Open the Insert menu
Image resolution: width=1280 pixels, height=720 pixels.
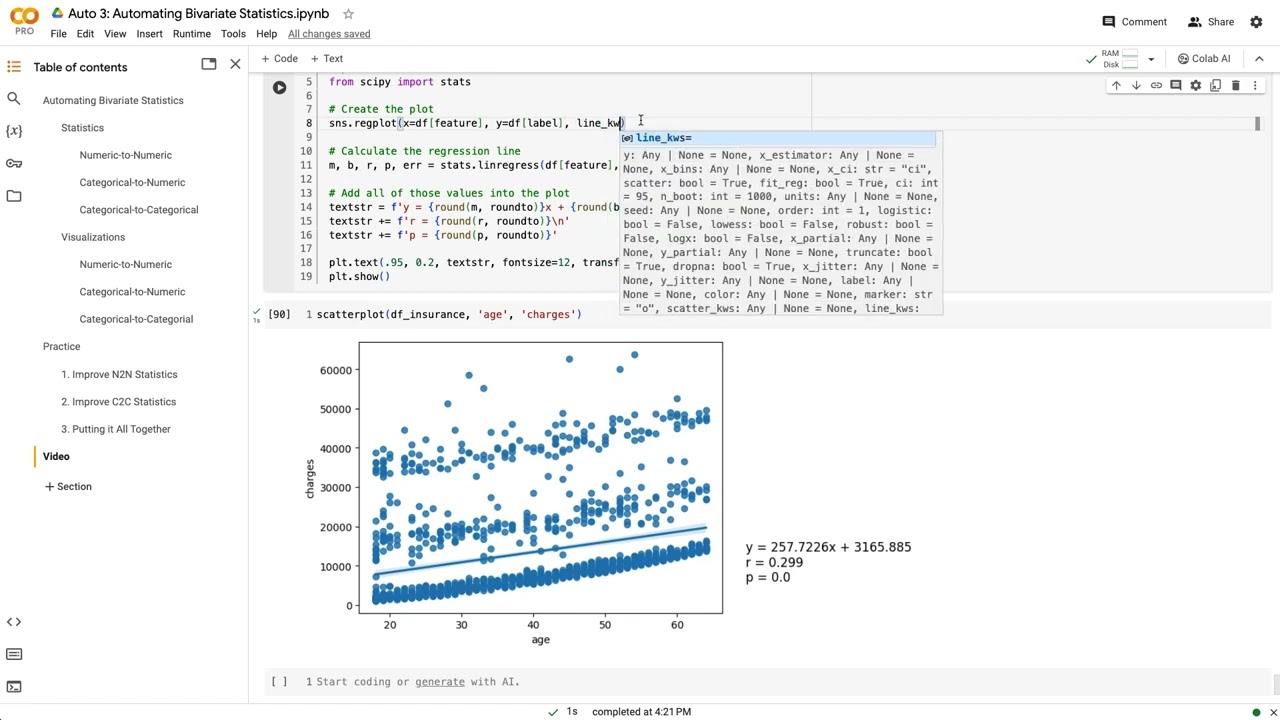coord(149,34)
